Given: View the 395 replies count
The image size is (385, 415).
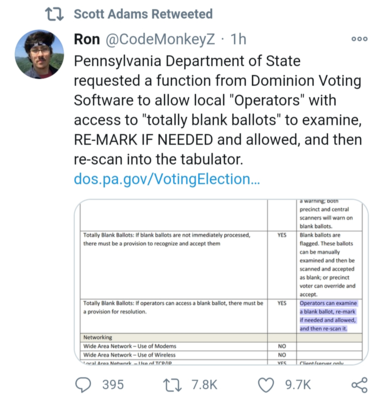Looking at the screenshot, I should tap(113, 385).
